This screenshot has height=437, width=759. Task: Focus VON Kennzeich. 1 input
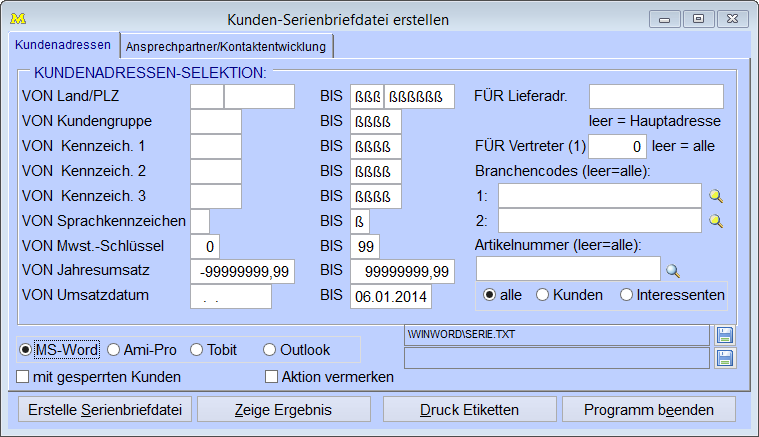[216, 147]
